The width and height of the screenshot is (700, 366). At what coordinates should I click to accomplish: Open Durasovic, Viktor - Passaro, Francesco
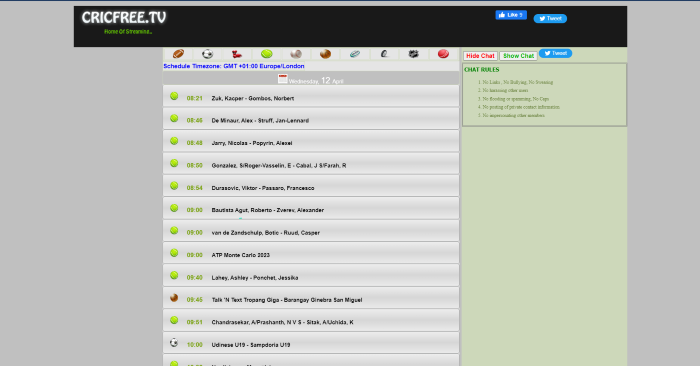pos(263,188)
